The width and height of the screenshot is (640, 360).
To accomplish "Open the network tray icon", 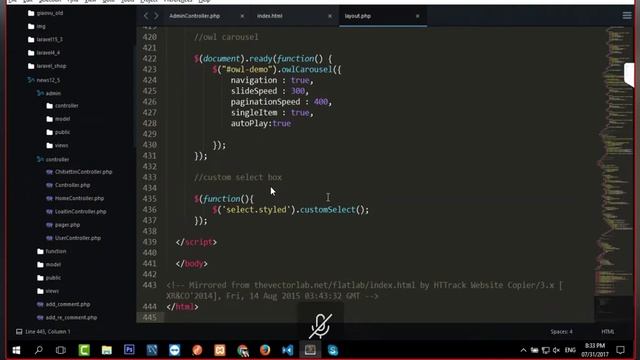I will [x=545, y=350].
